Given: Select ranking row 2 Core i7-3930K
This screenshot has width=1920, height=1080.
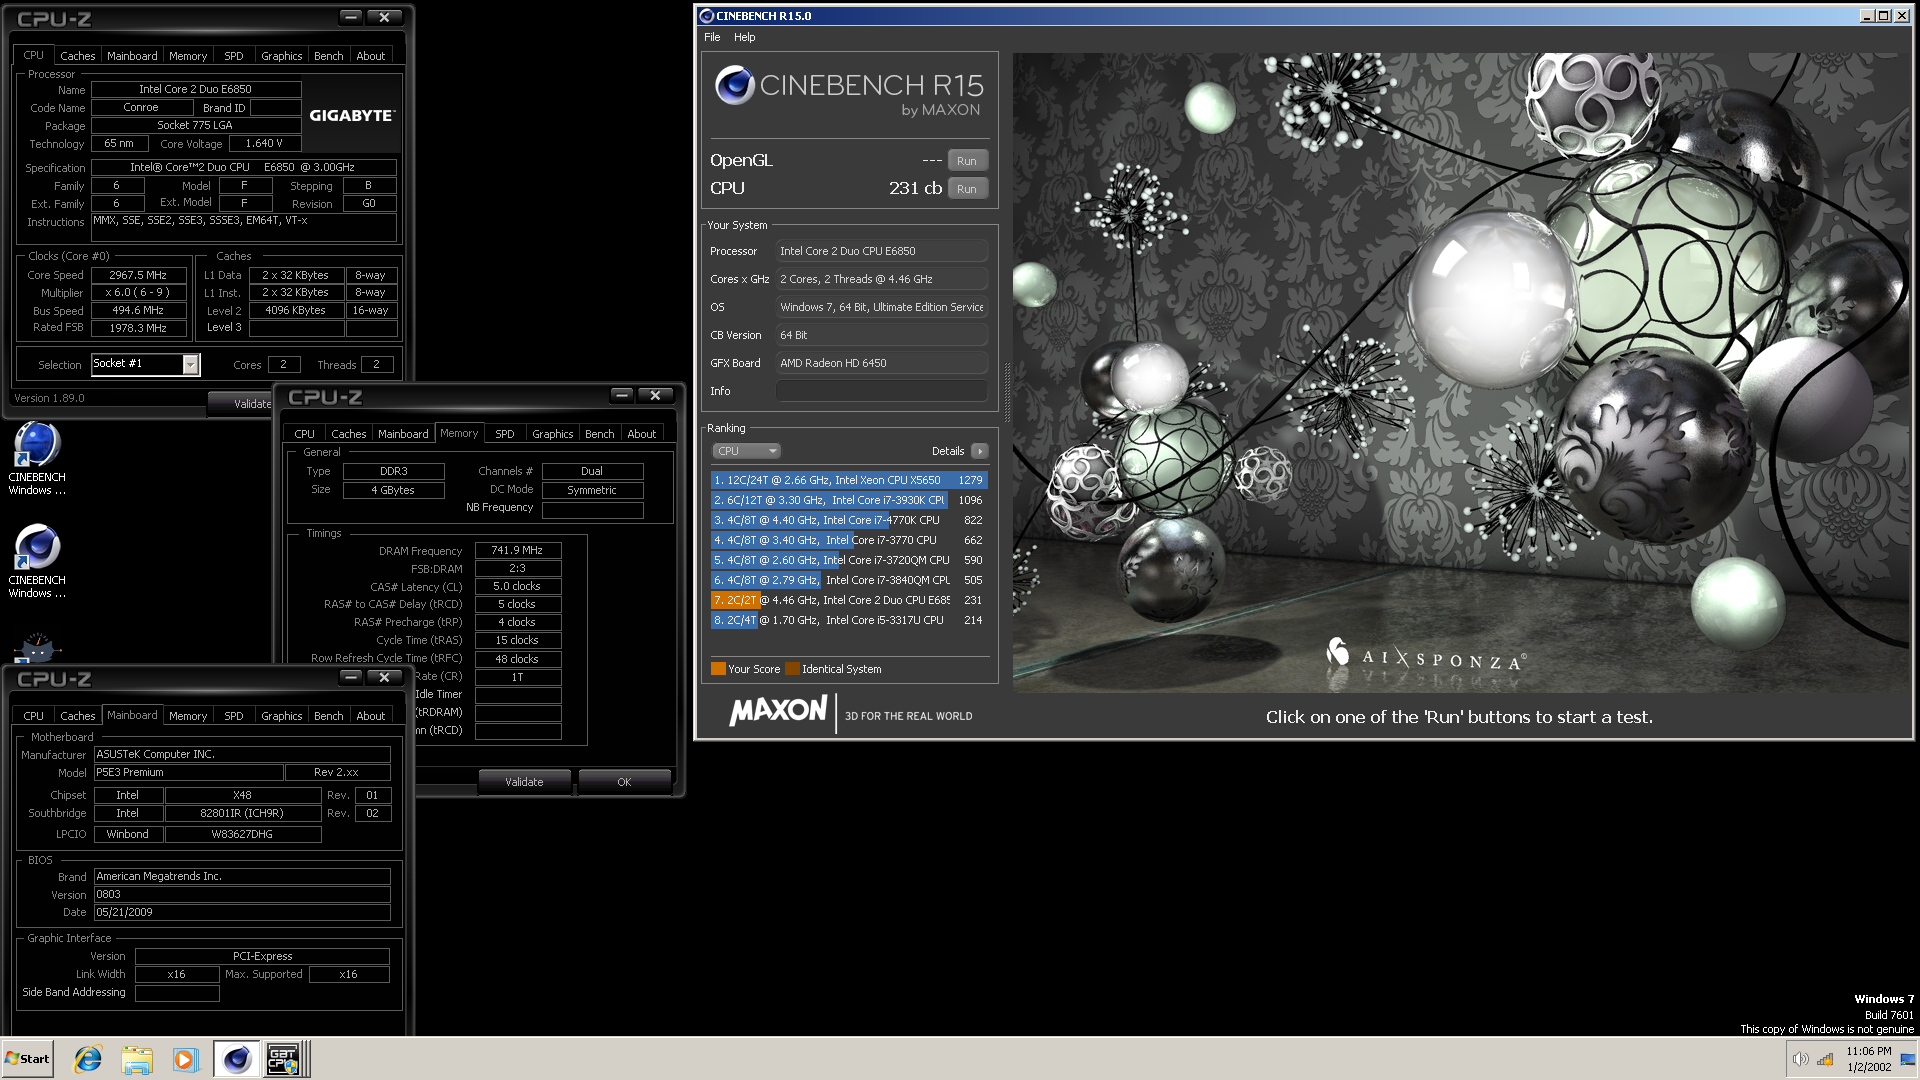Looking at the screenshot, I should 849,500.
